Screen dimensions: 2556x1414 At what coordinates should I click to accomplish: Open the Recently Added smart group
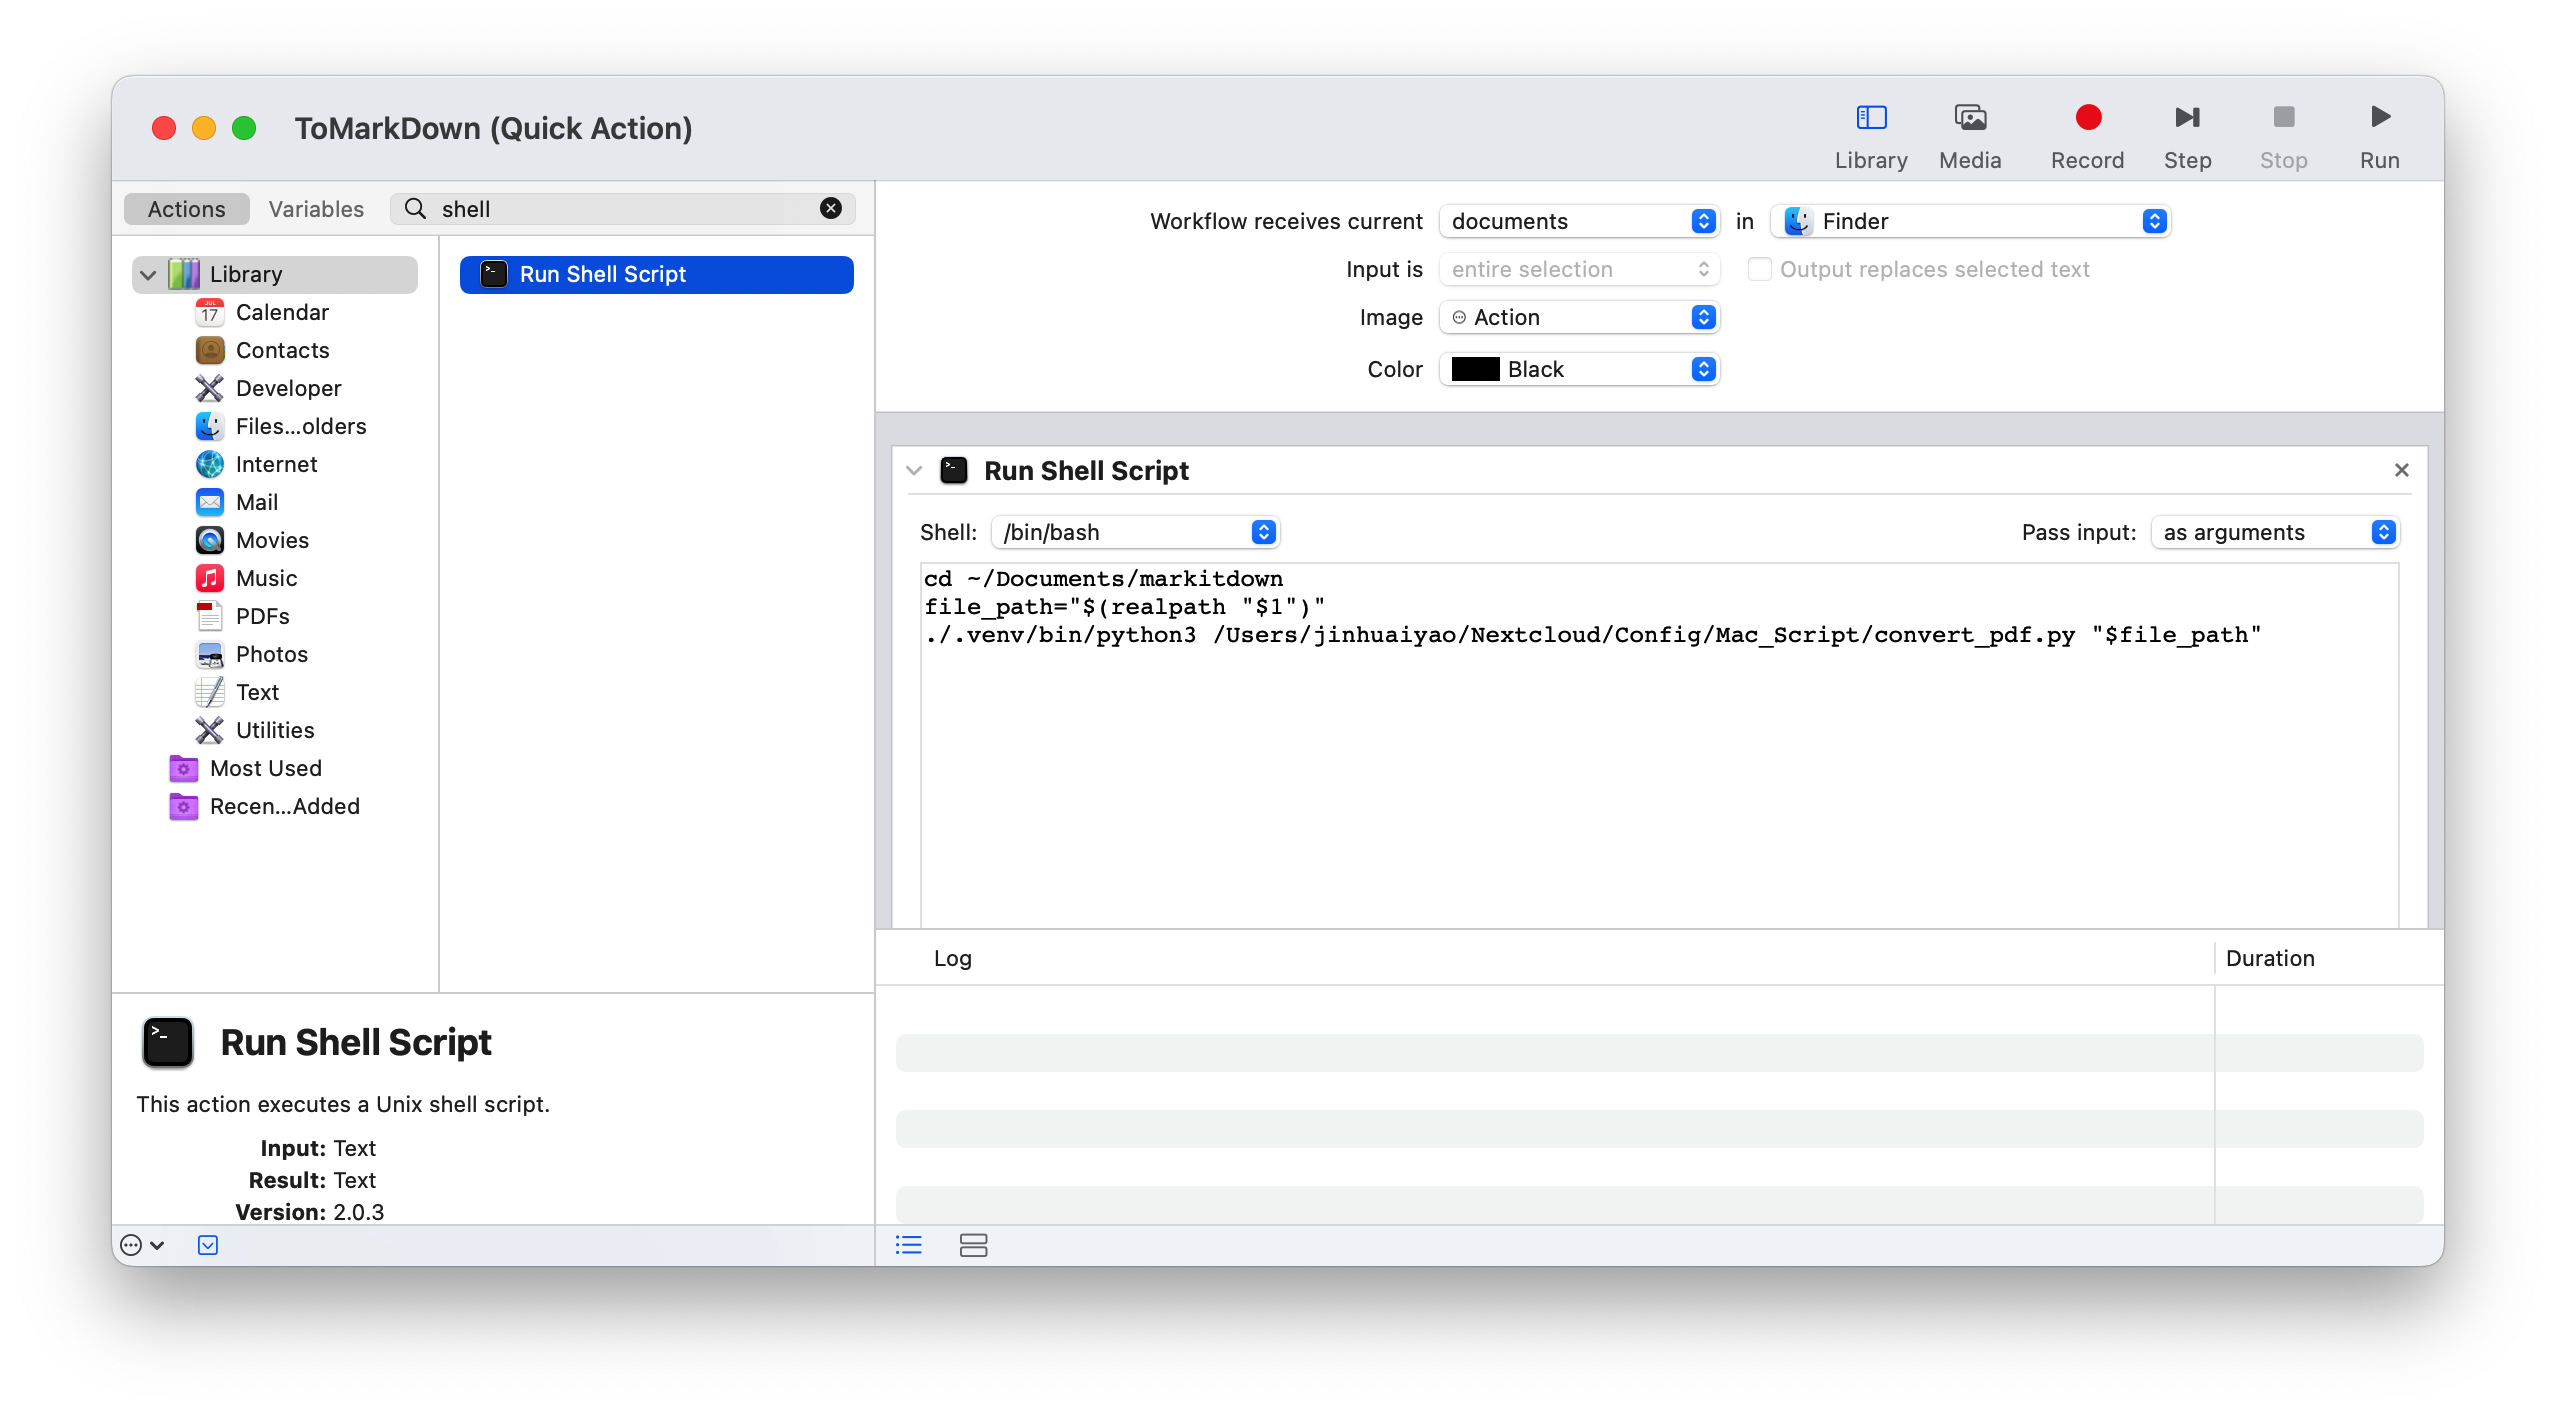tap(284, 806)
